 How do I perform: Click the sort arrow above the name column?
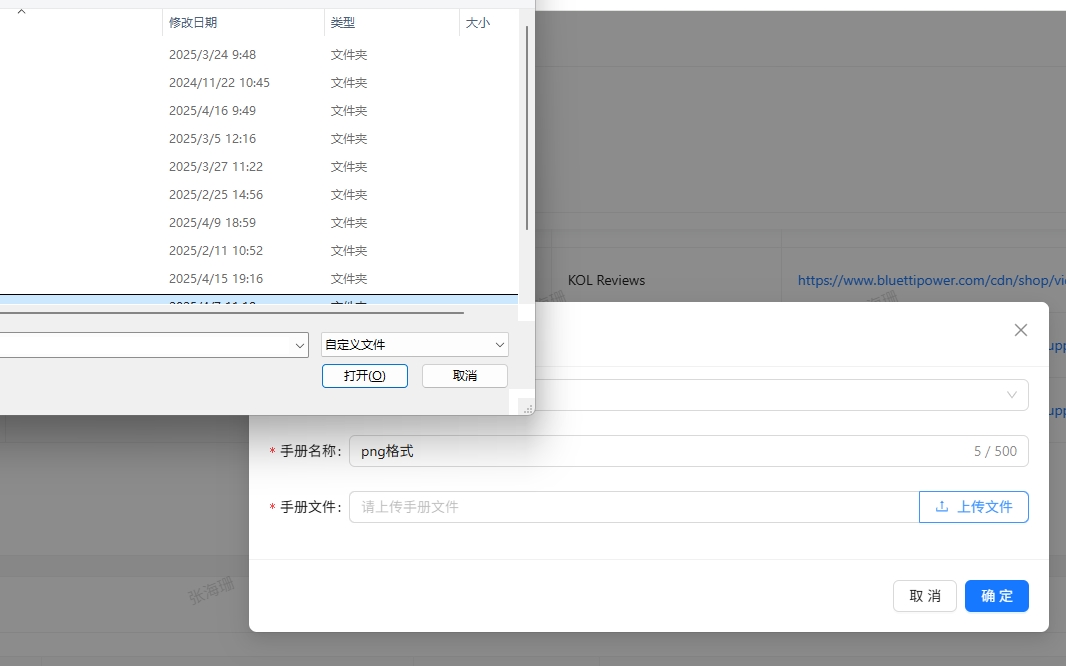[21, 12]
